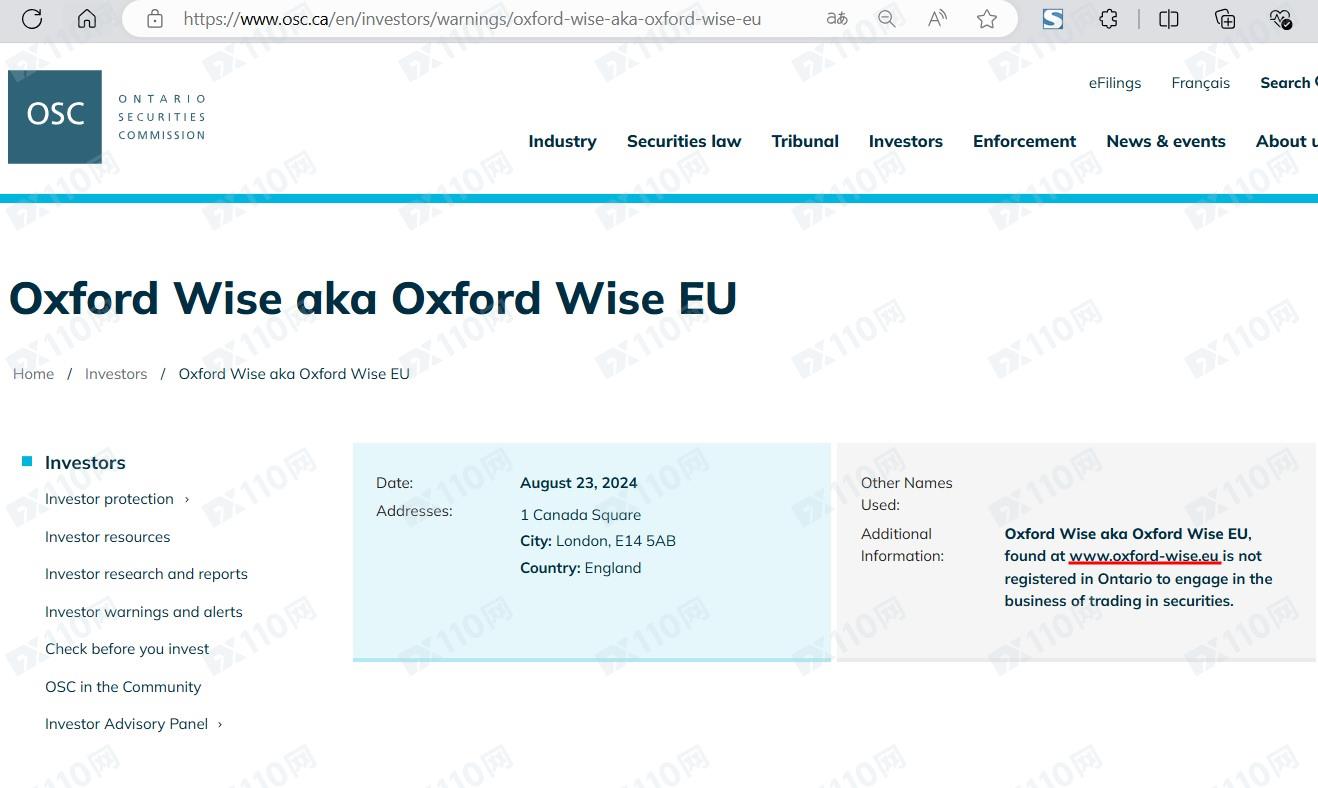Select the address 1 Canada Square

(x=580, y=515)
